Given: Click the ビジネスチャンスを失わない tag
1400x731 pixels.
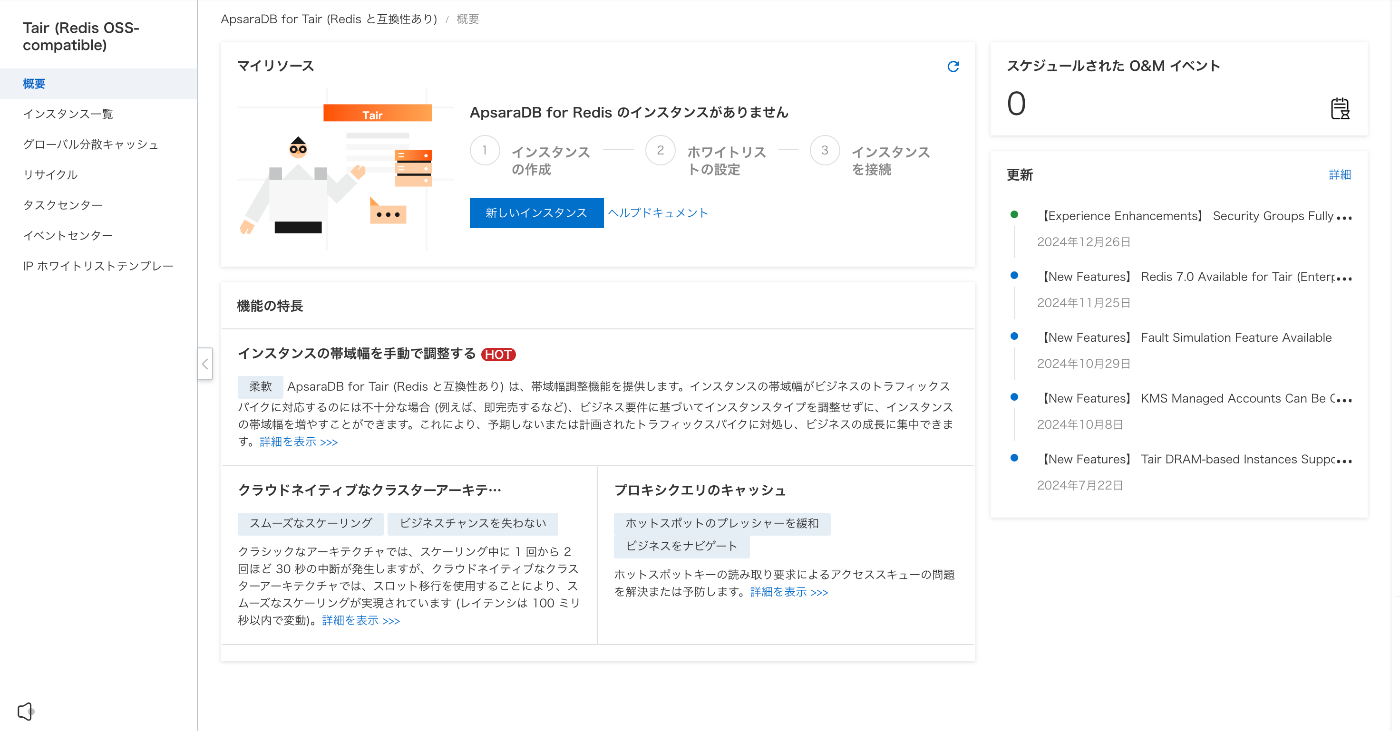Looking at the screenshot, I should (473, 524).
